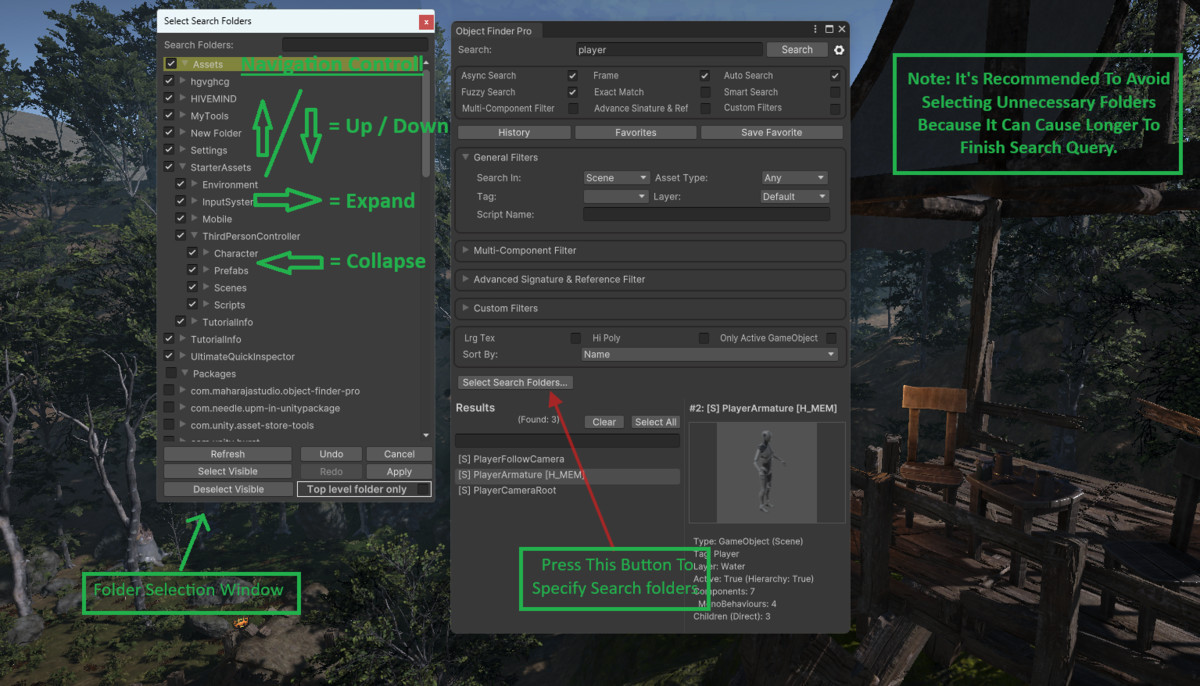This screenshot has height=686, width=1200.
Task: Toggle the Top level folder only option
Action: 363,489
